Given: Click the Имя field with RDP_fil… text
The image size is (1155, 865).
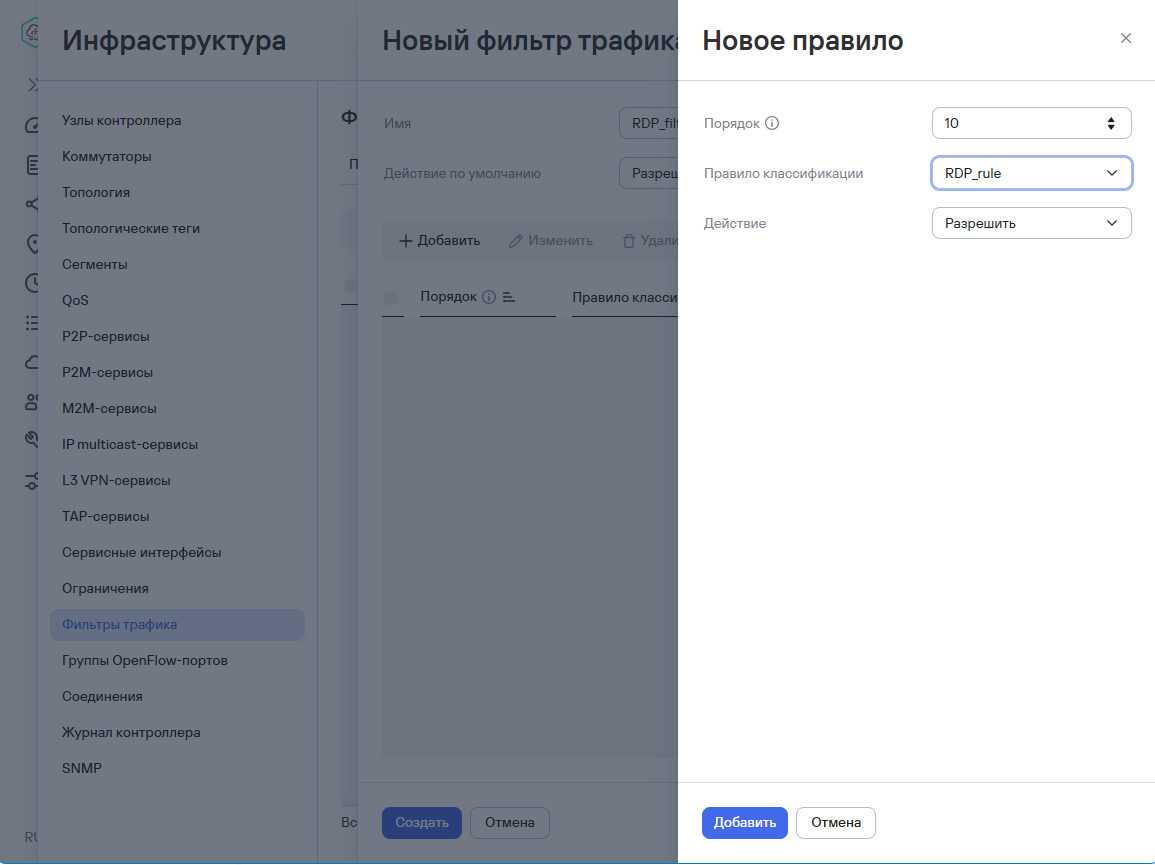Looking at the screenshot, I should click(x=648, y=123).
